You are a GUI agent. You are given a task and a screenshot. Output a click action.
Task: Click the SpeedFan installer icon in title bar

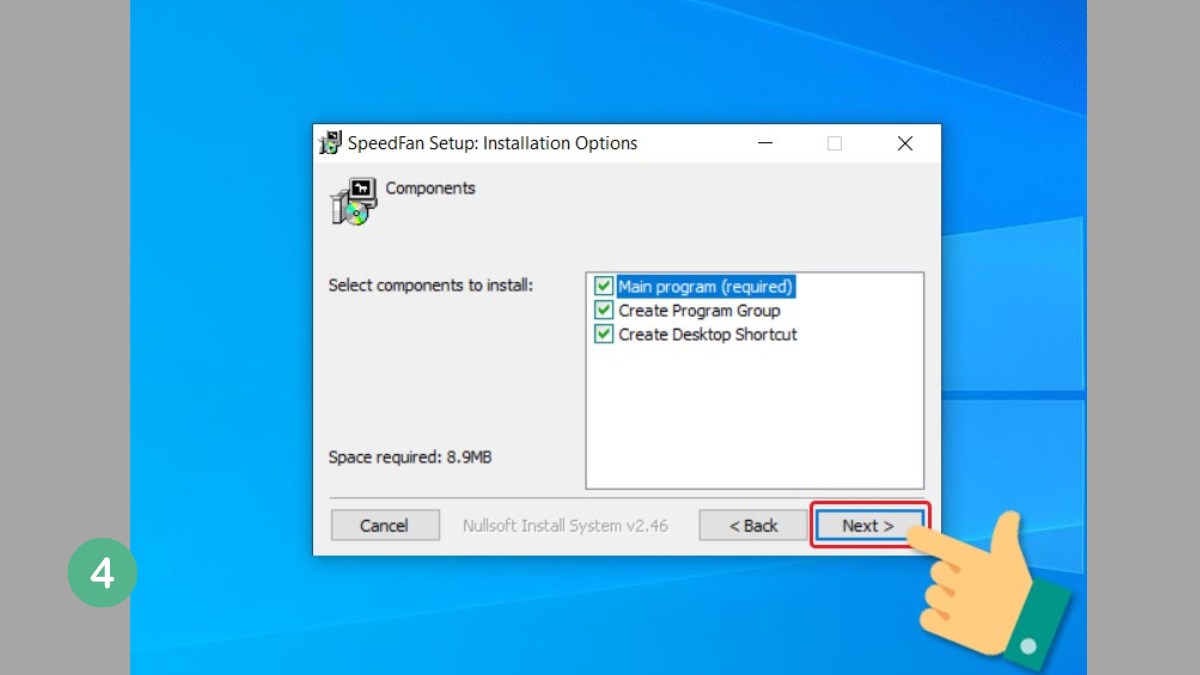pyautogui.click(x=330, y=143)
